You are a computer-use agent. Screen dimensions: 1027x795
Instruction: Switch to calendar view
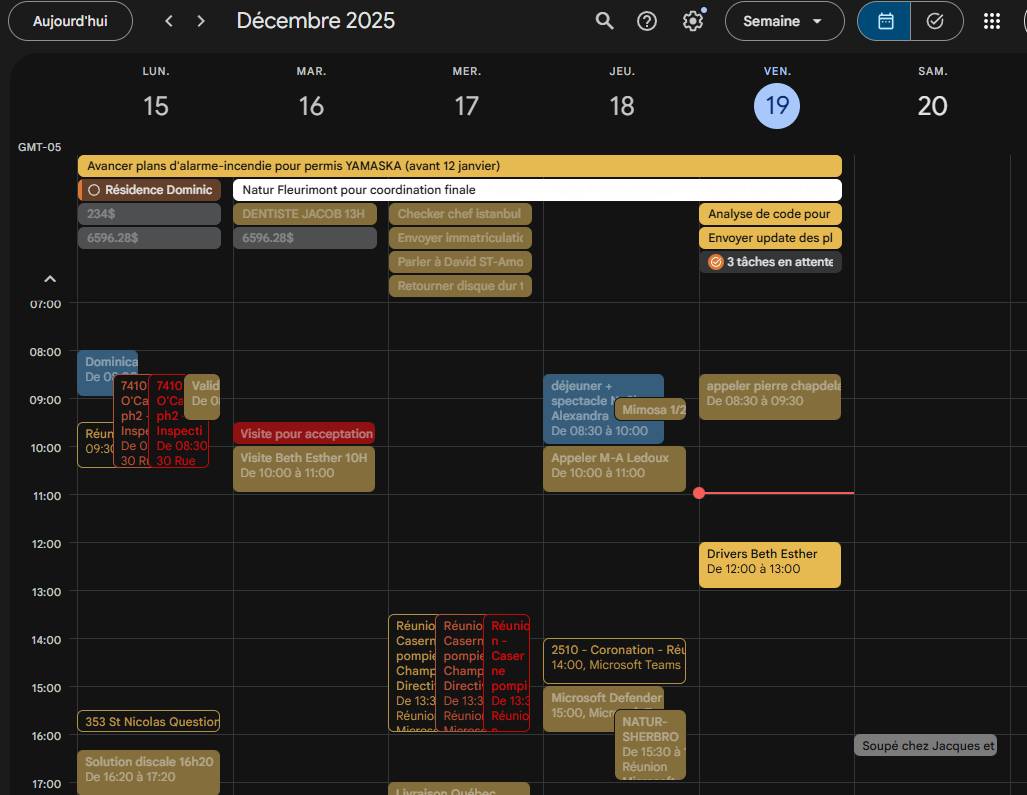pyautogui.click(x=884, y=21)
